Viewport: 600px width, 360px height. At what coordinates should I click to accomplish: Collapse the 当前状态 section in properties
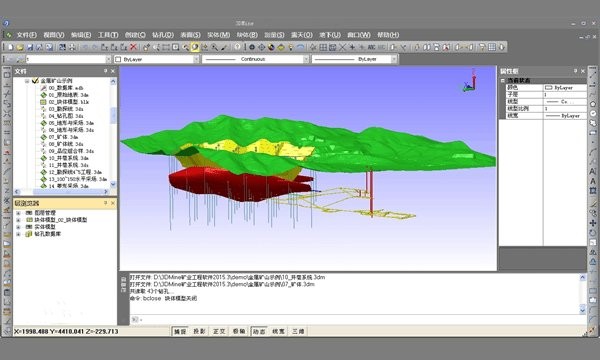click(x=503, y=81)
